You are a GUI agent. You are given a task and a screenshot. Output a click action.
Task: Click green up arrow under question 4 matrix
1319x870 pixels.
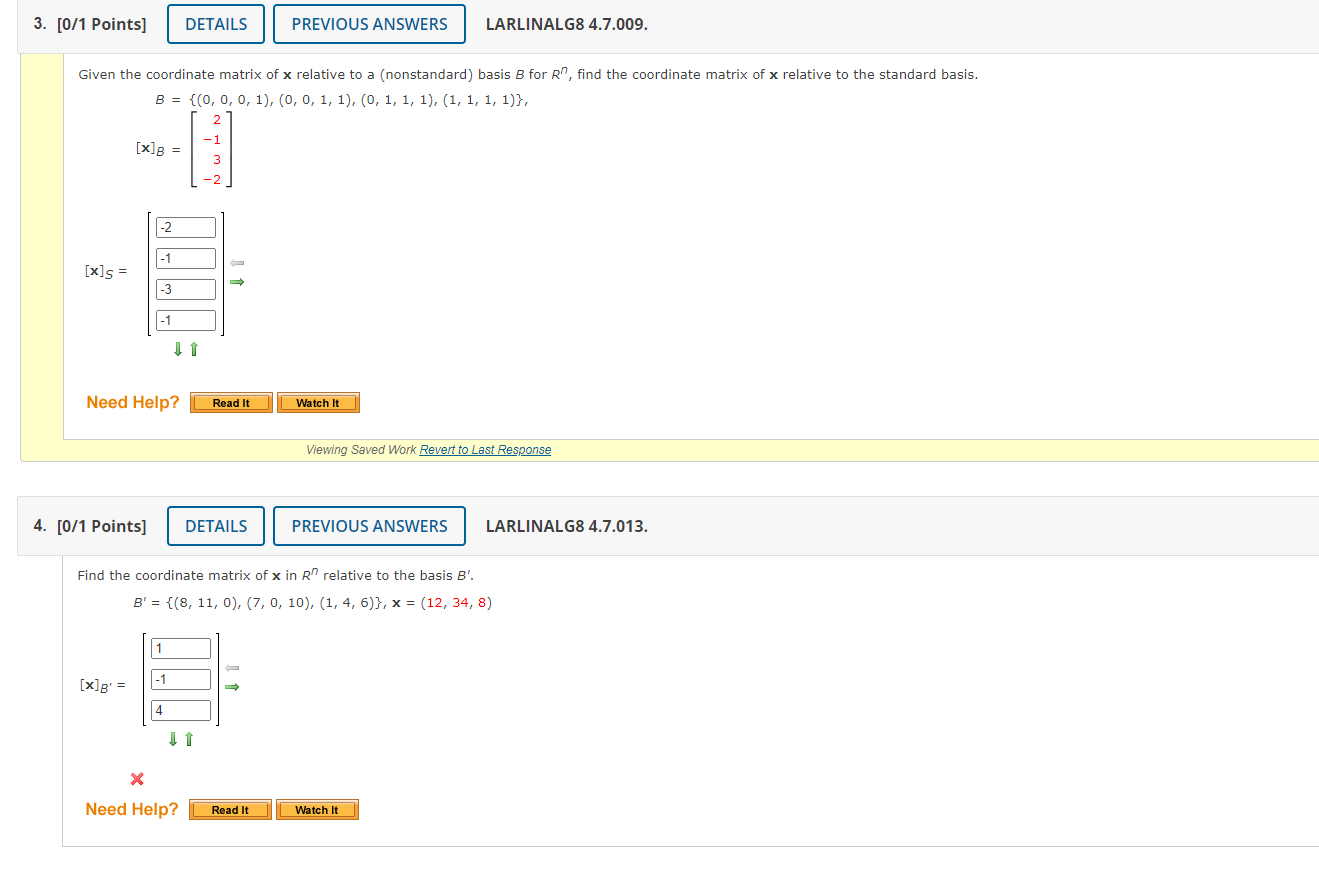(x=189, y=739)
